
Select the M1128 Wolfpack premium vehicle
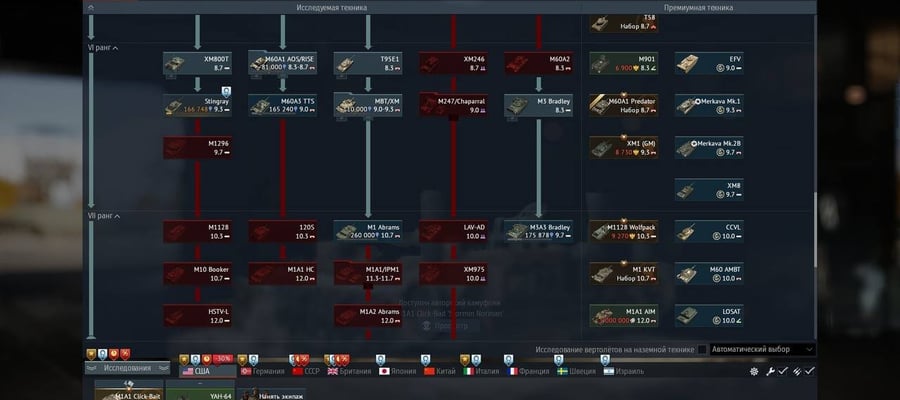(624, 232)
